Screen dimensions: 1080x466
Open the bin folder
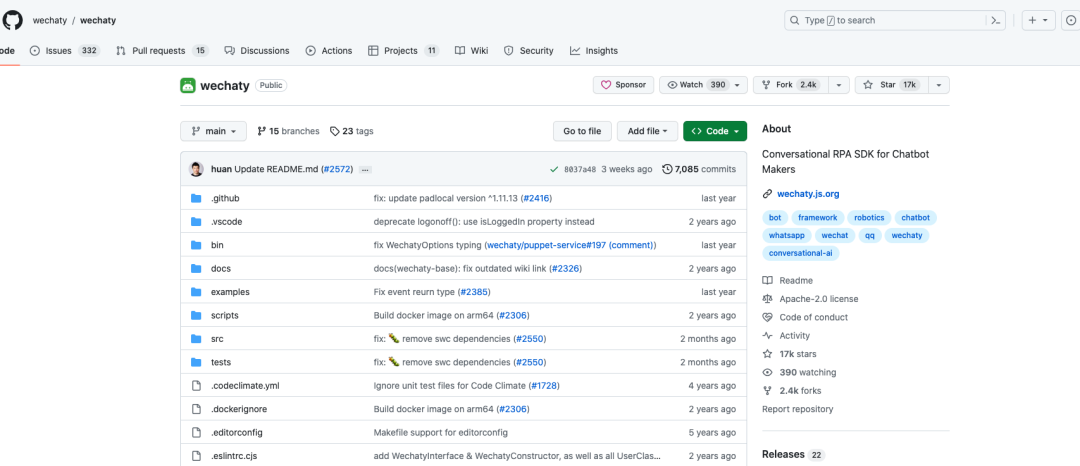217,245
